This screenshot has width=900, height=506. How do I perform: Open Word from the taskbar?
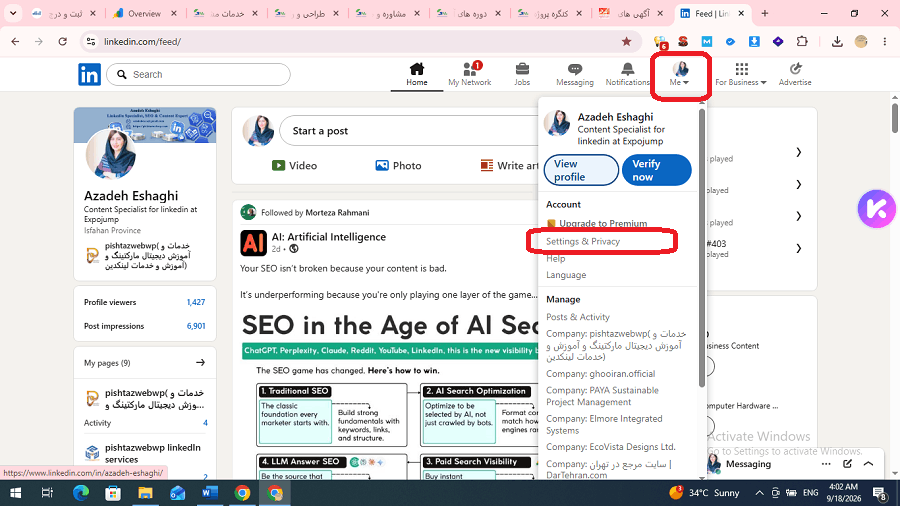point(210,493)
